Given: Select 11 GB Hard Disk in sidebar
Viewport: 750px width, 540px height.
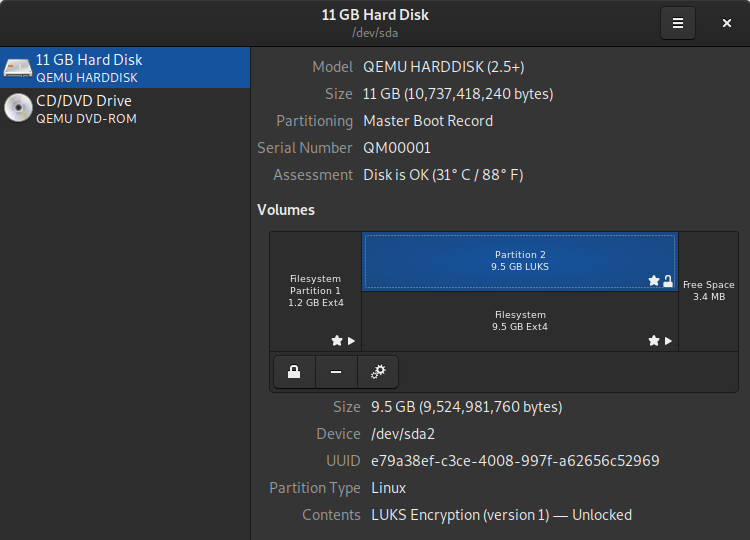Looking at the screenshot, I should coord(125,67).
